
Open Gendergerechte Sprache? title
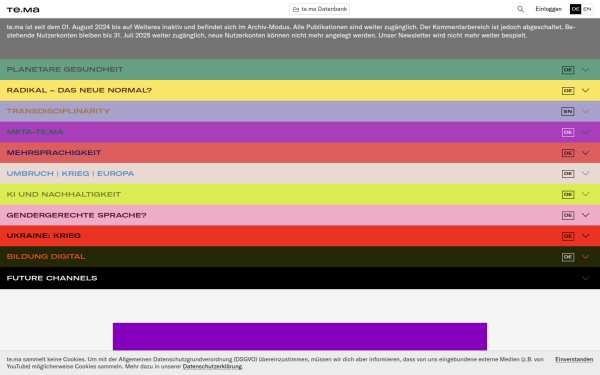(x=76, y=215)
